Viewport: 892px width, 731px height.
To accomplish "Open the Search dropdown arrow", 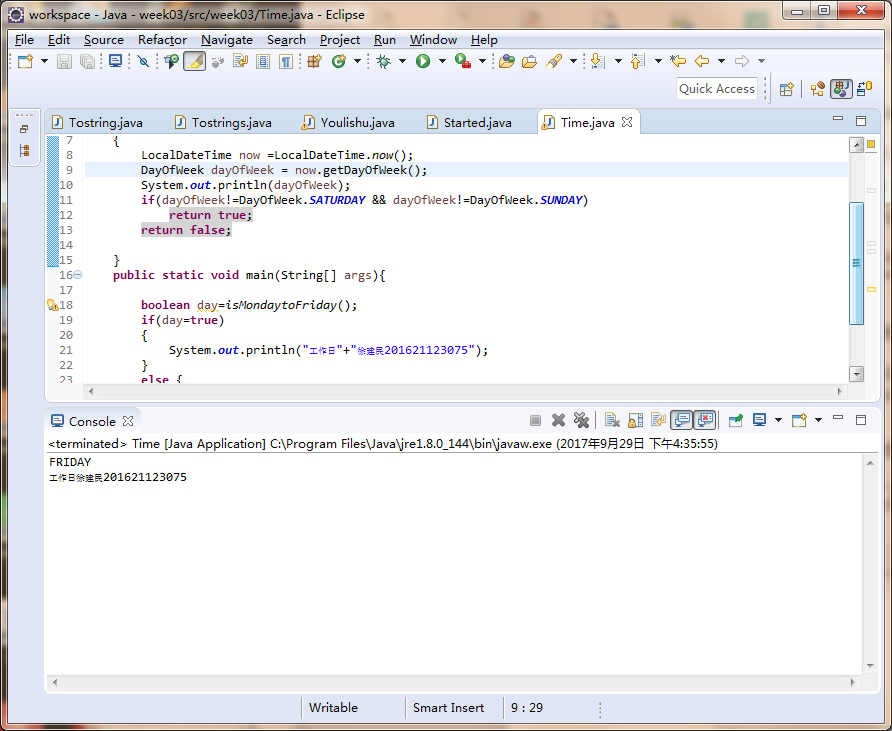I will (x=573, y=61).
